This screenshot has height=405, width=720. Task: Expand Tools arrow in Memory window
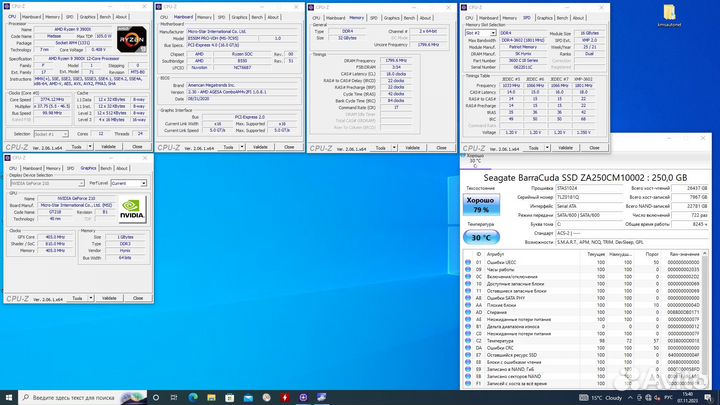coord(394,148)
